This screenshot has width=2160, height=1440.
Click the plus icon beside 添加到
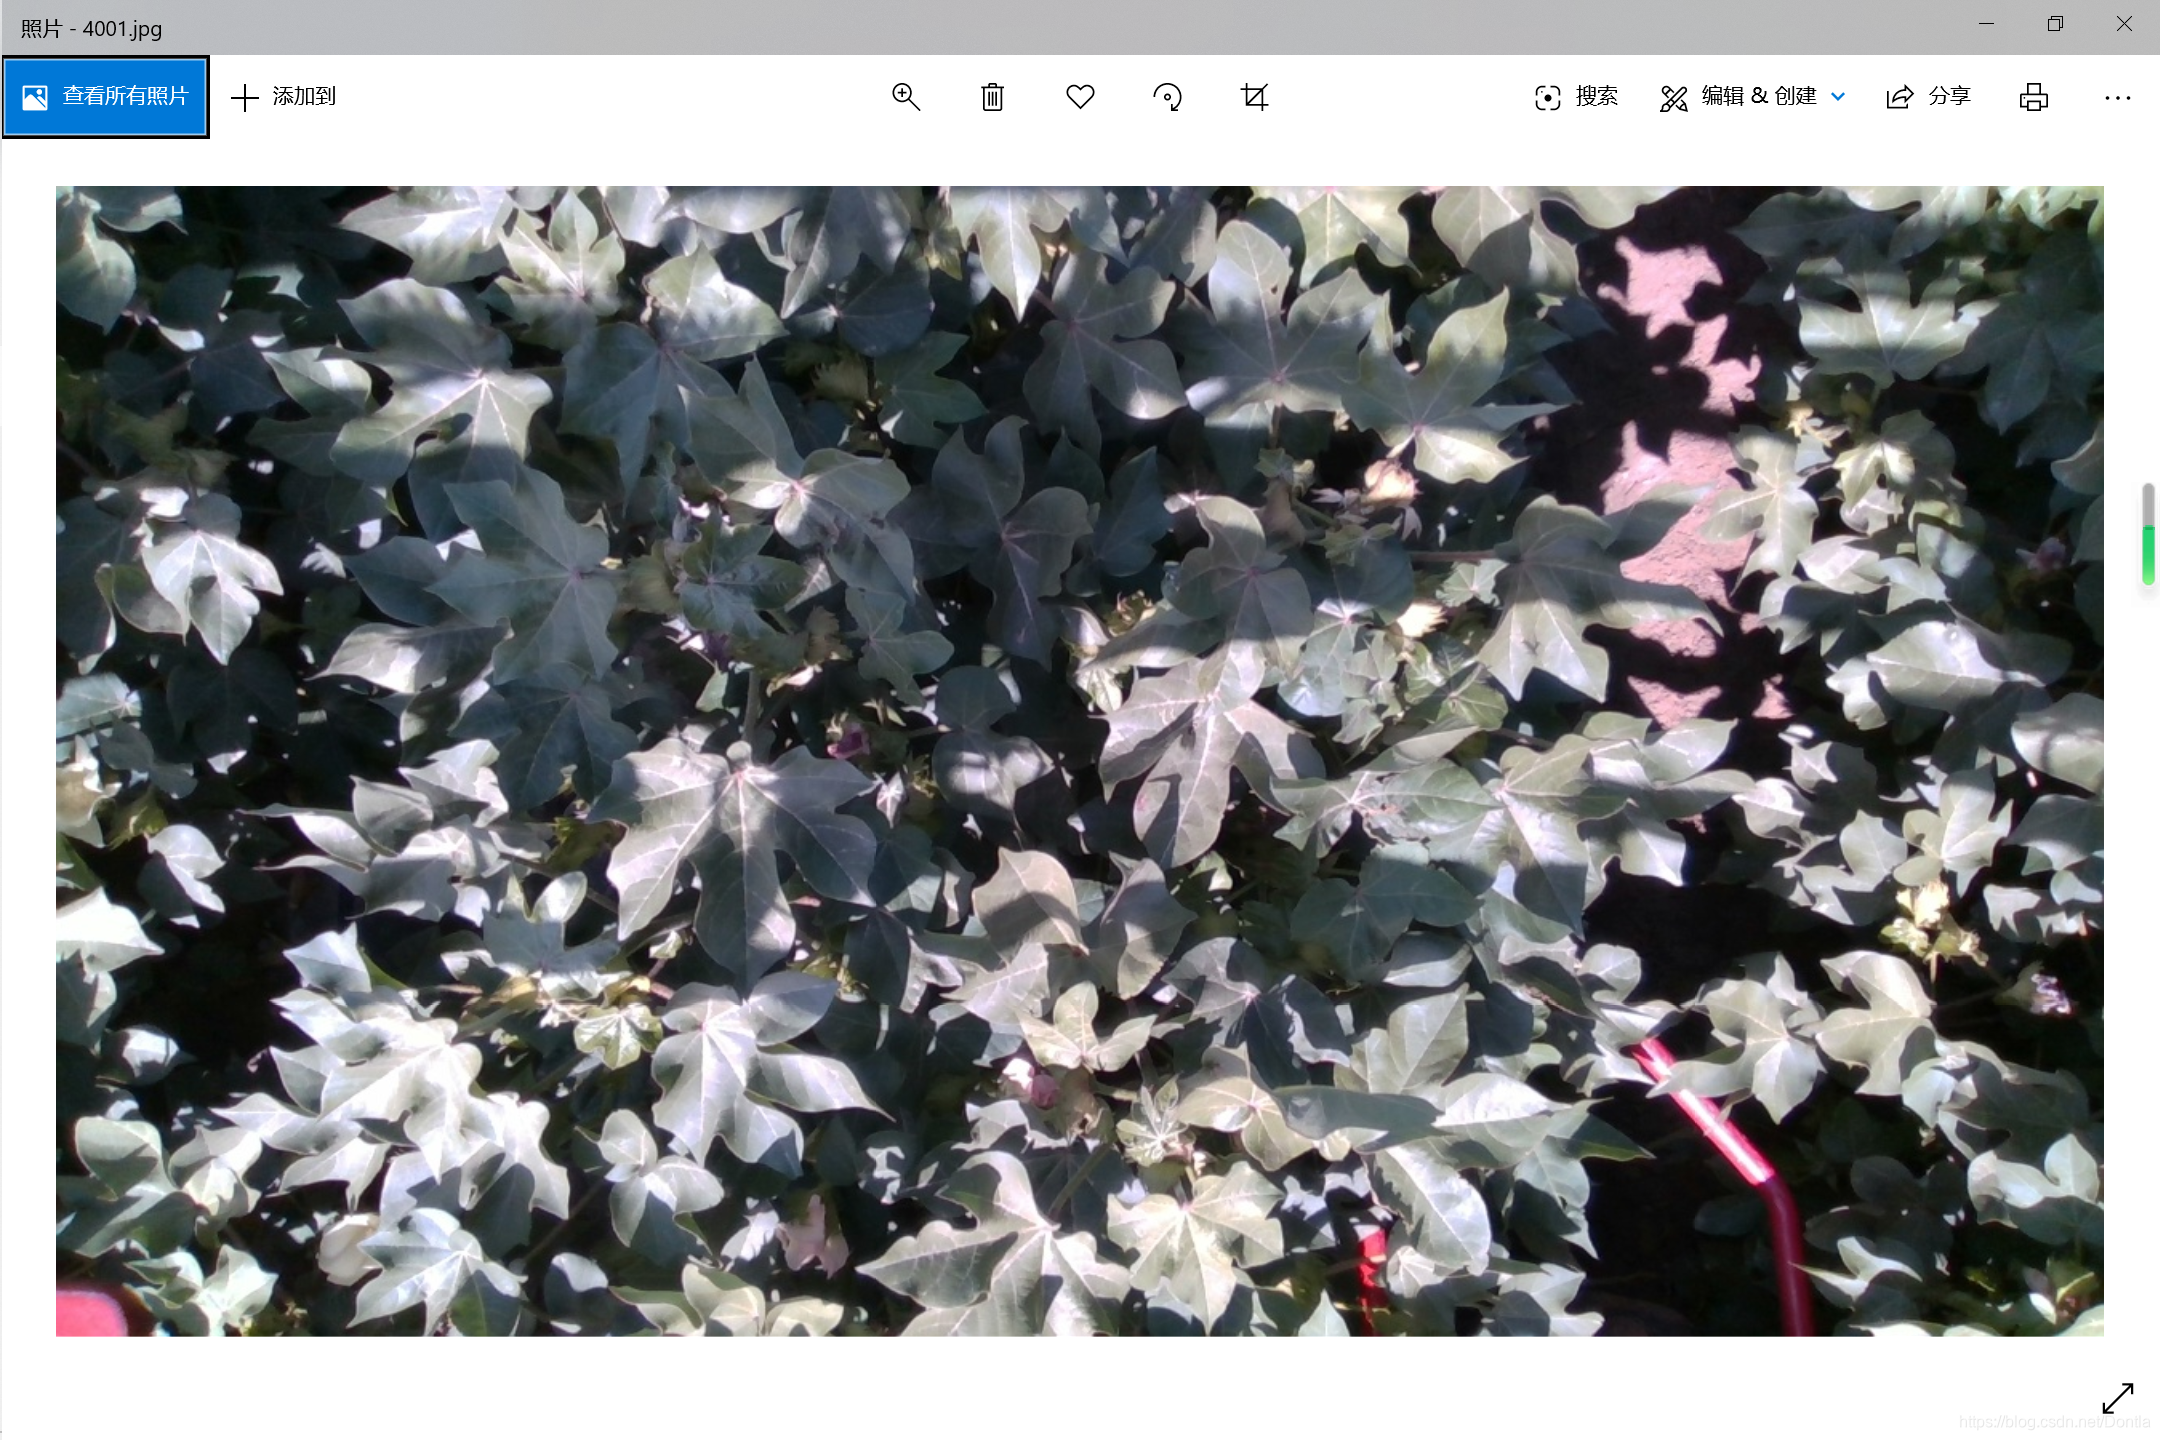(x=244, y=97)
